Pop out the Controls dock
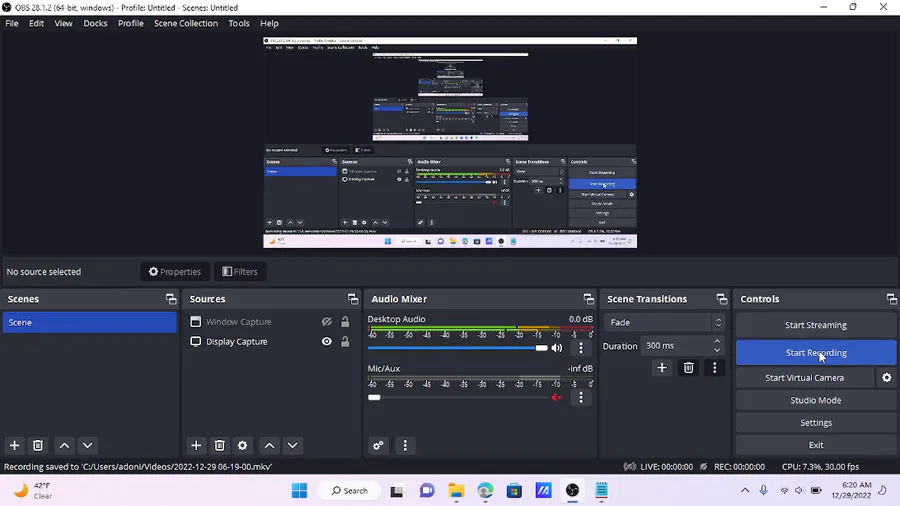The width and height of the screenshot is (900, 506). (x=891, y=299)
